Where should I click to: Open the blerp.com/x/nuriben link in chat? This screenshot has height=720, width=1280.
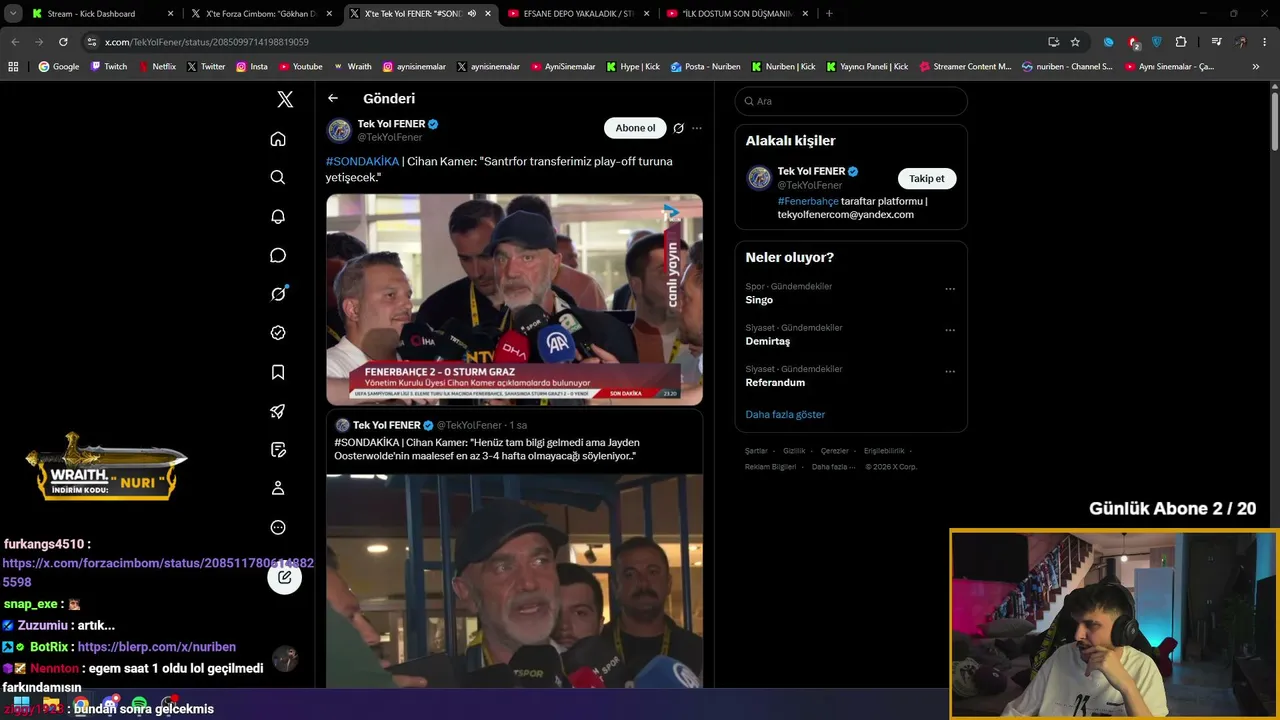pos(157,647)
